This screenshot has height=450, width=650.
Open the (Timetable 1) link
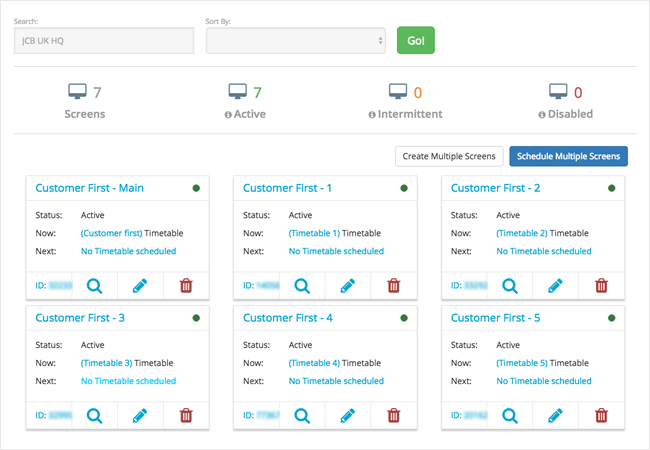[314, 233]
